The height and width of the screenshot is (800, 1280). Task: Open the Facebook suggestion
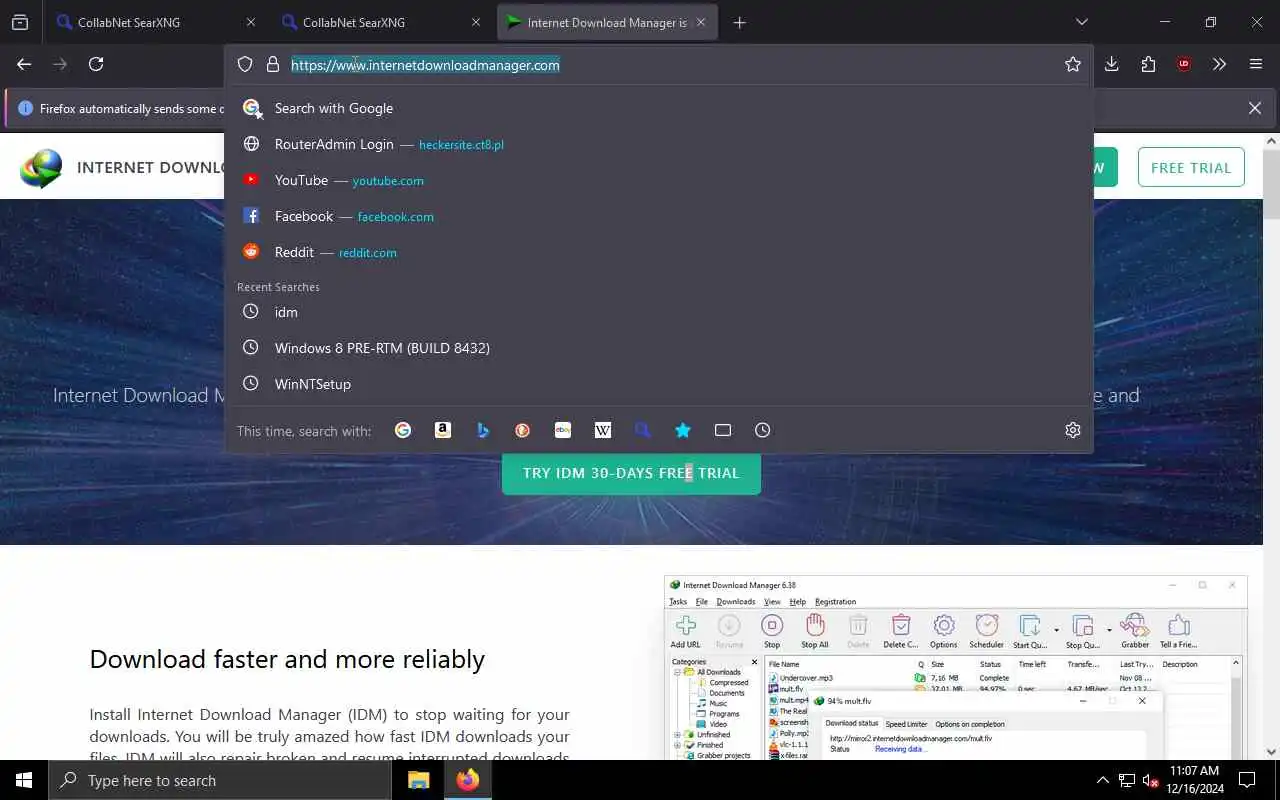point(659,216)
